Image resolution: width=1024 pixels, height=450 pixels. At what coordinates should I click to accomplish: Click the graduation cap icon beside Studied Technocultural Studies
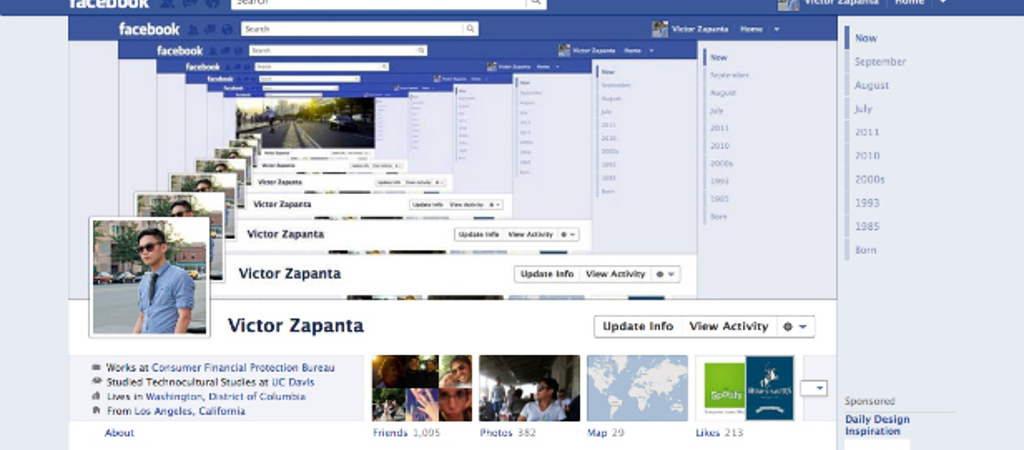coord(97,381)
